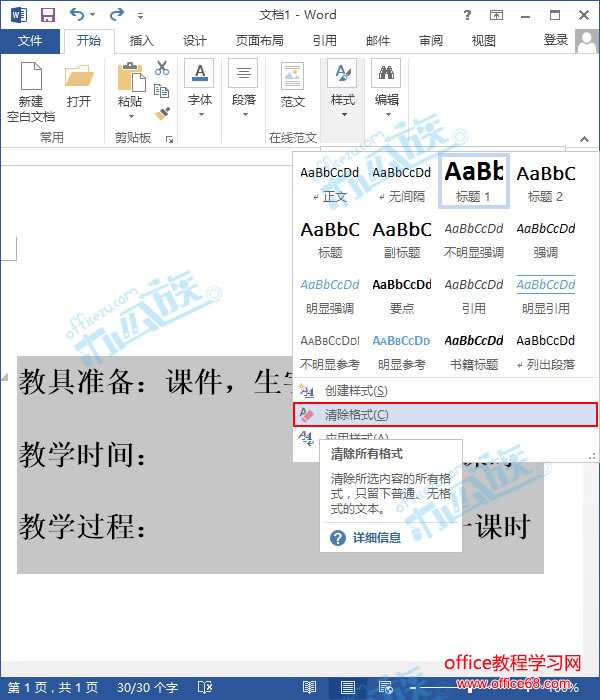600x700 pixels.
Task: Click the 打开 Open folder icon
Action: point(79,86)
